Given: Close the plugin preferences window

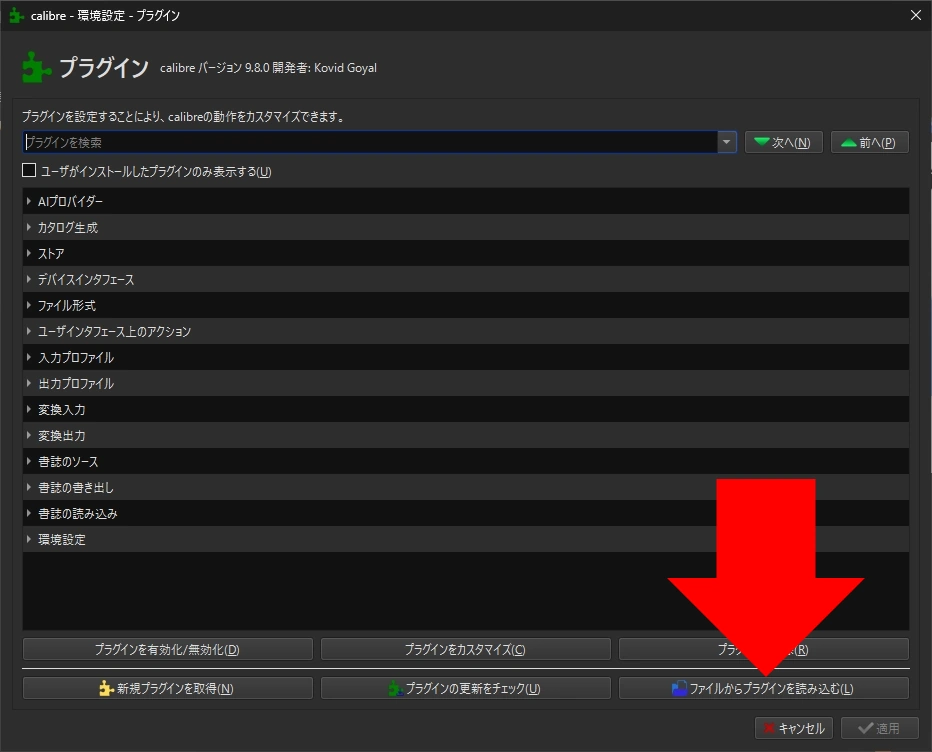Looking at the screenshot, I should 915,15.
